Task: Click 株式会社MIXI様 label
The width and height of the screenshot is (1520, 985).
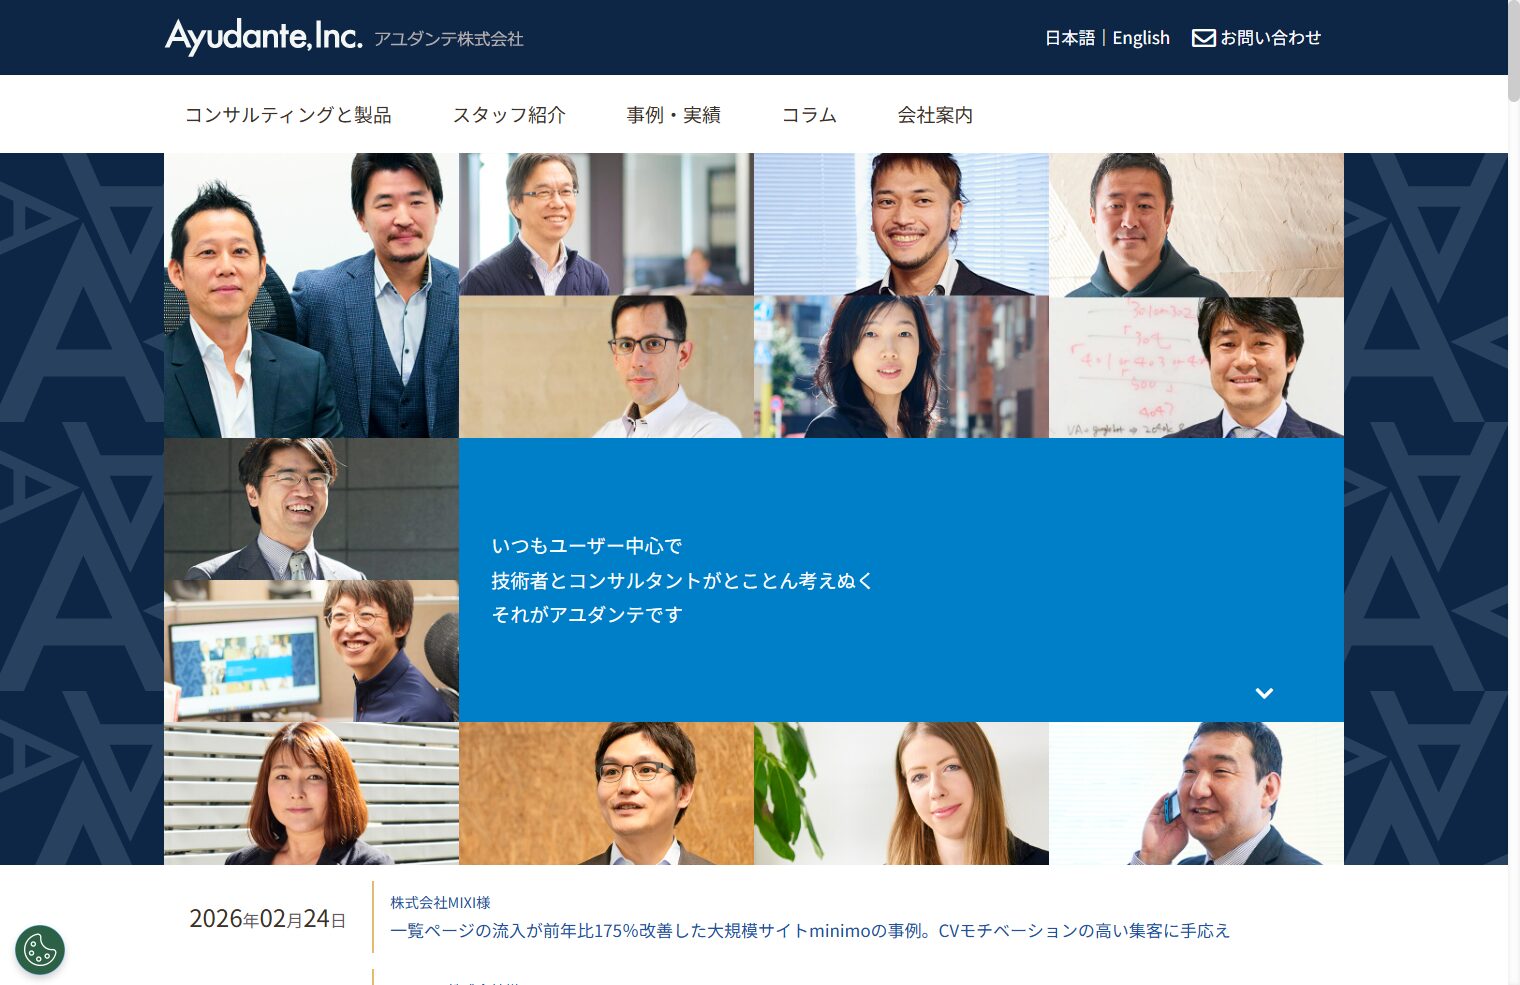Action: [440, 902]
